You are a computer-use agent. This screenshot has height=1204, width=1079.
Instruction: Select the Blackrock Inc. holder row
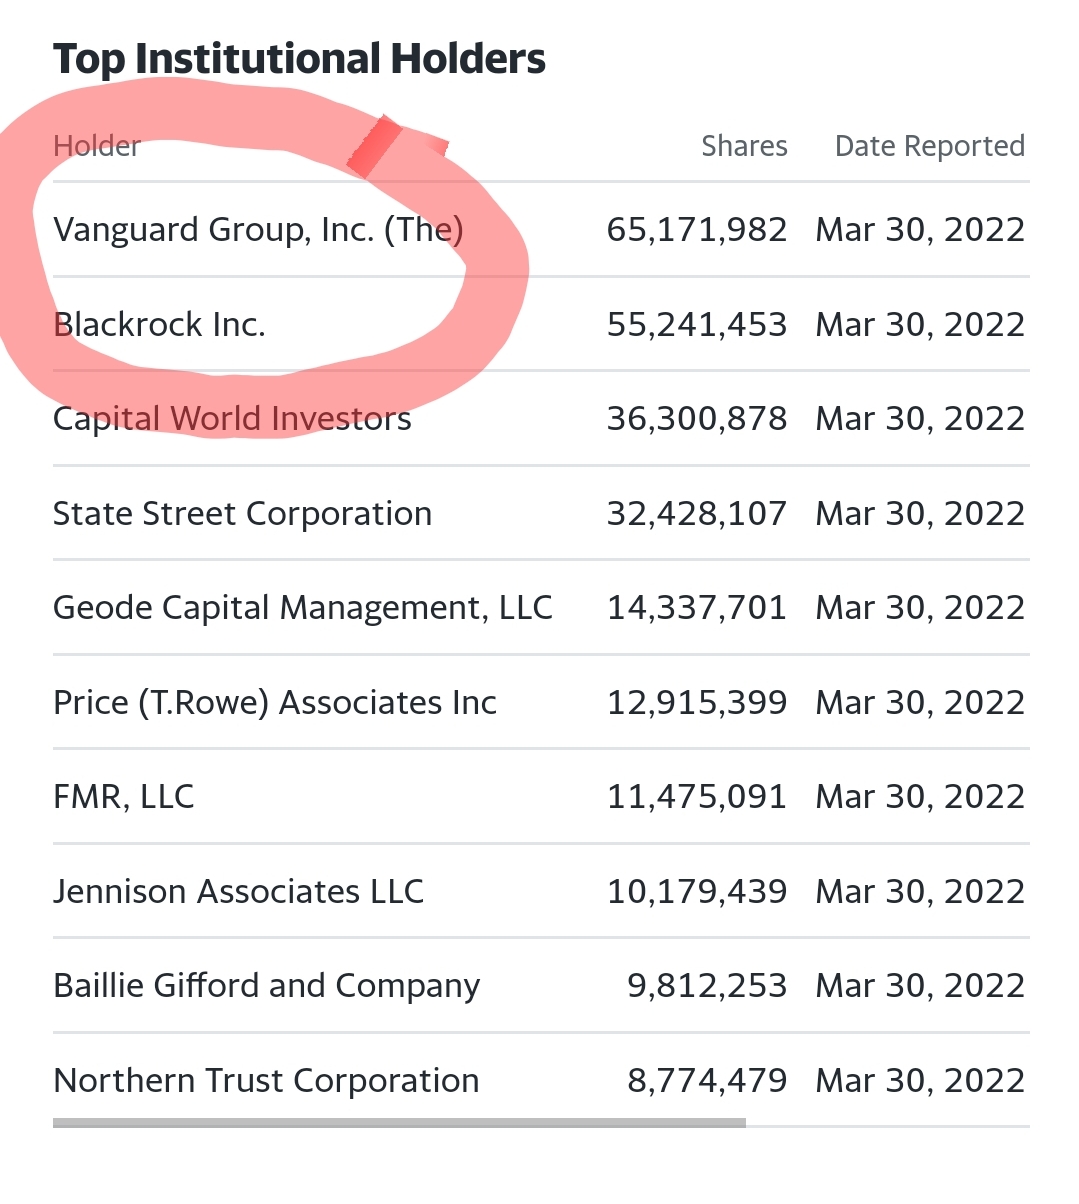[159, 325]
